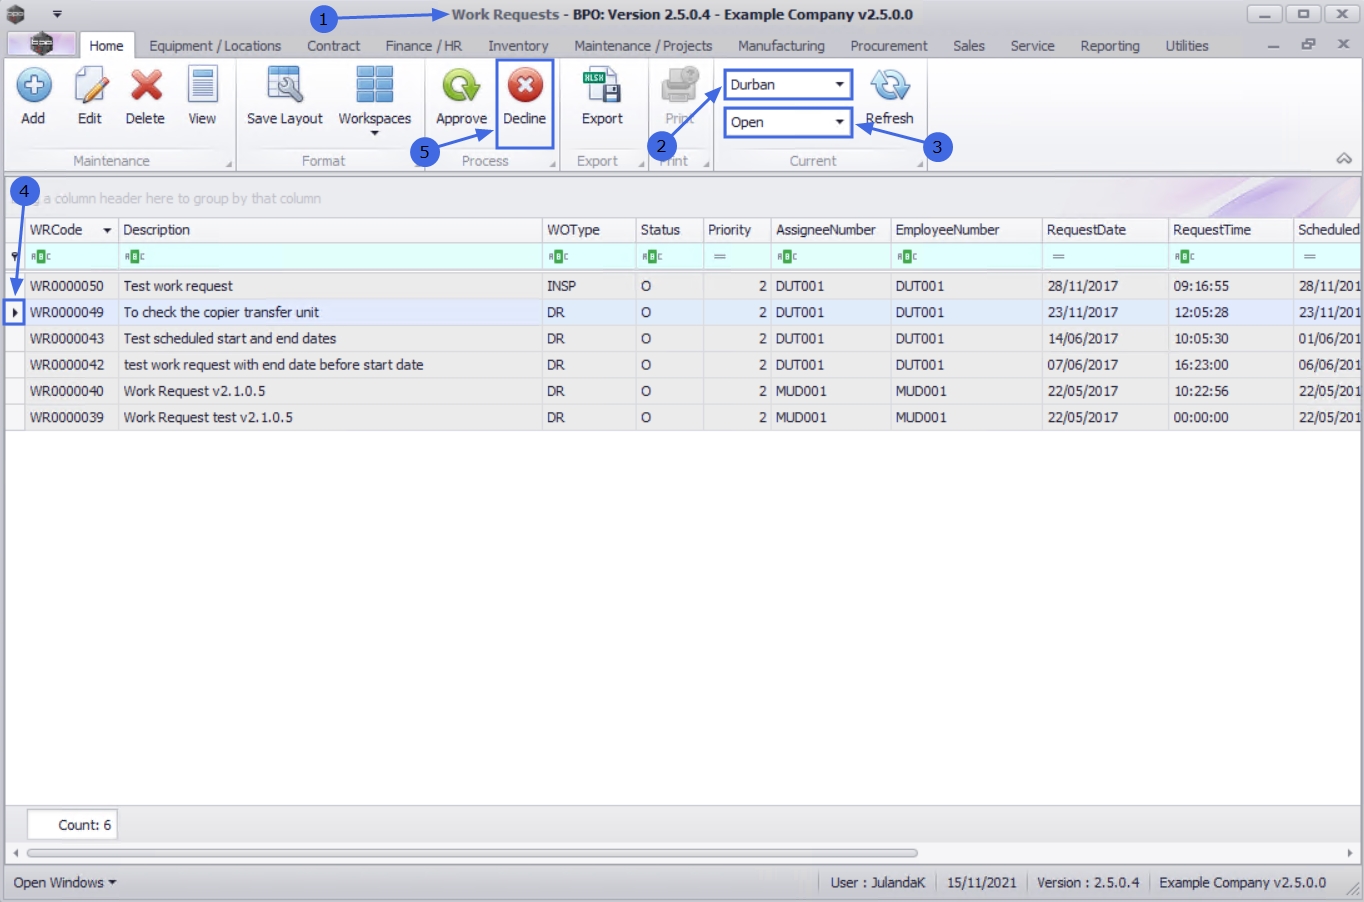Sort by the Priority column header
Viewport: 1364px width, 902px height.
point(737,230)
